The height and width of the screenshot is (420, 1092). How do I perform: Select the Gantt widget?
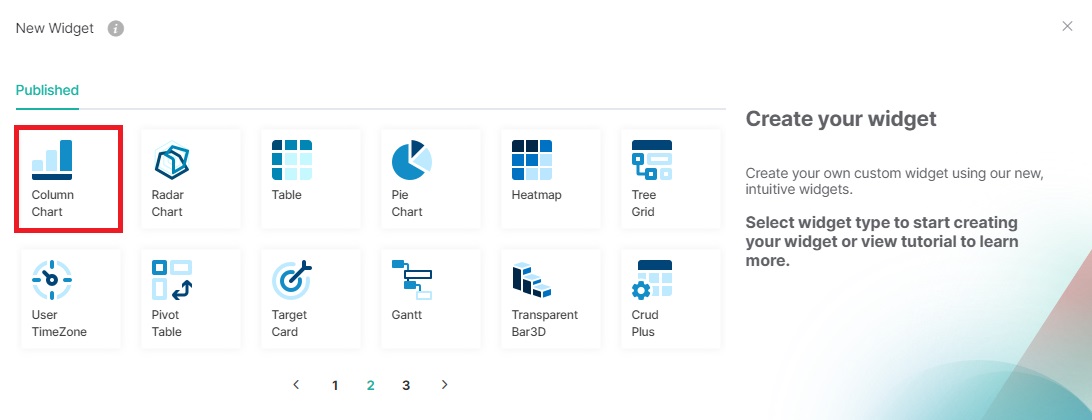click(431, 298)
